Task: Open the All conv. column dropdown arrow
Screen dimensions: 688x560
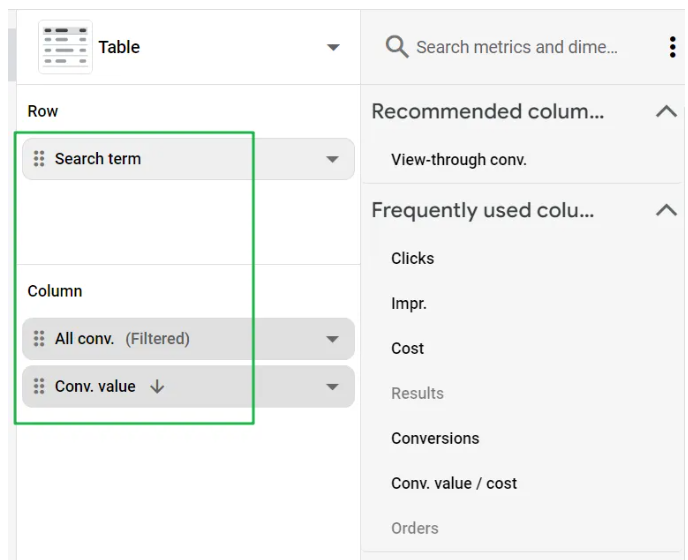Action: click(x=332, y=339)
